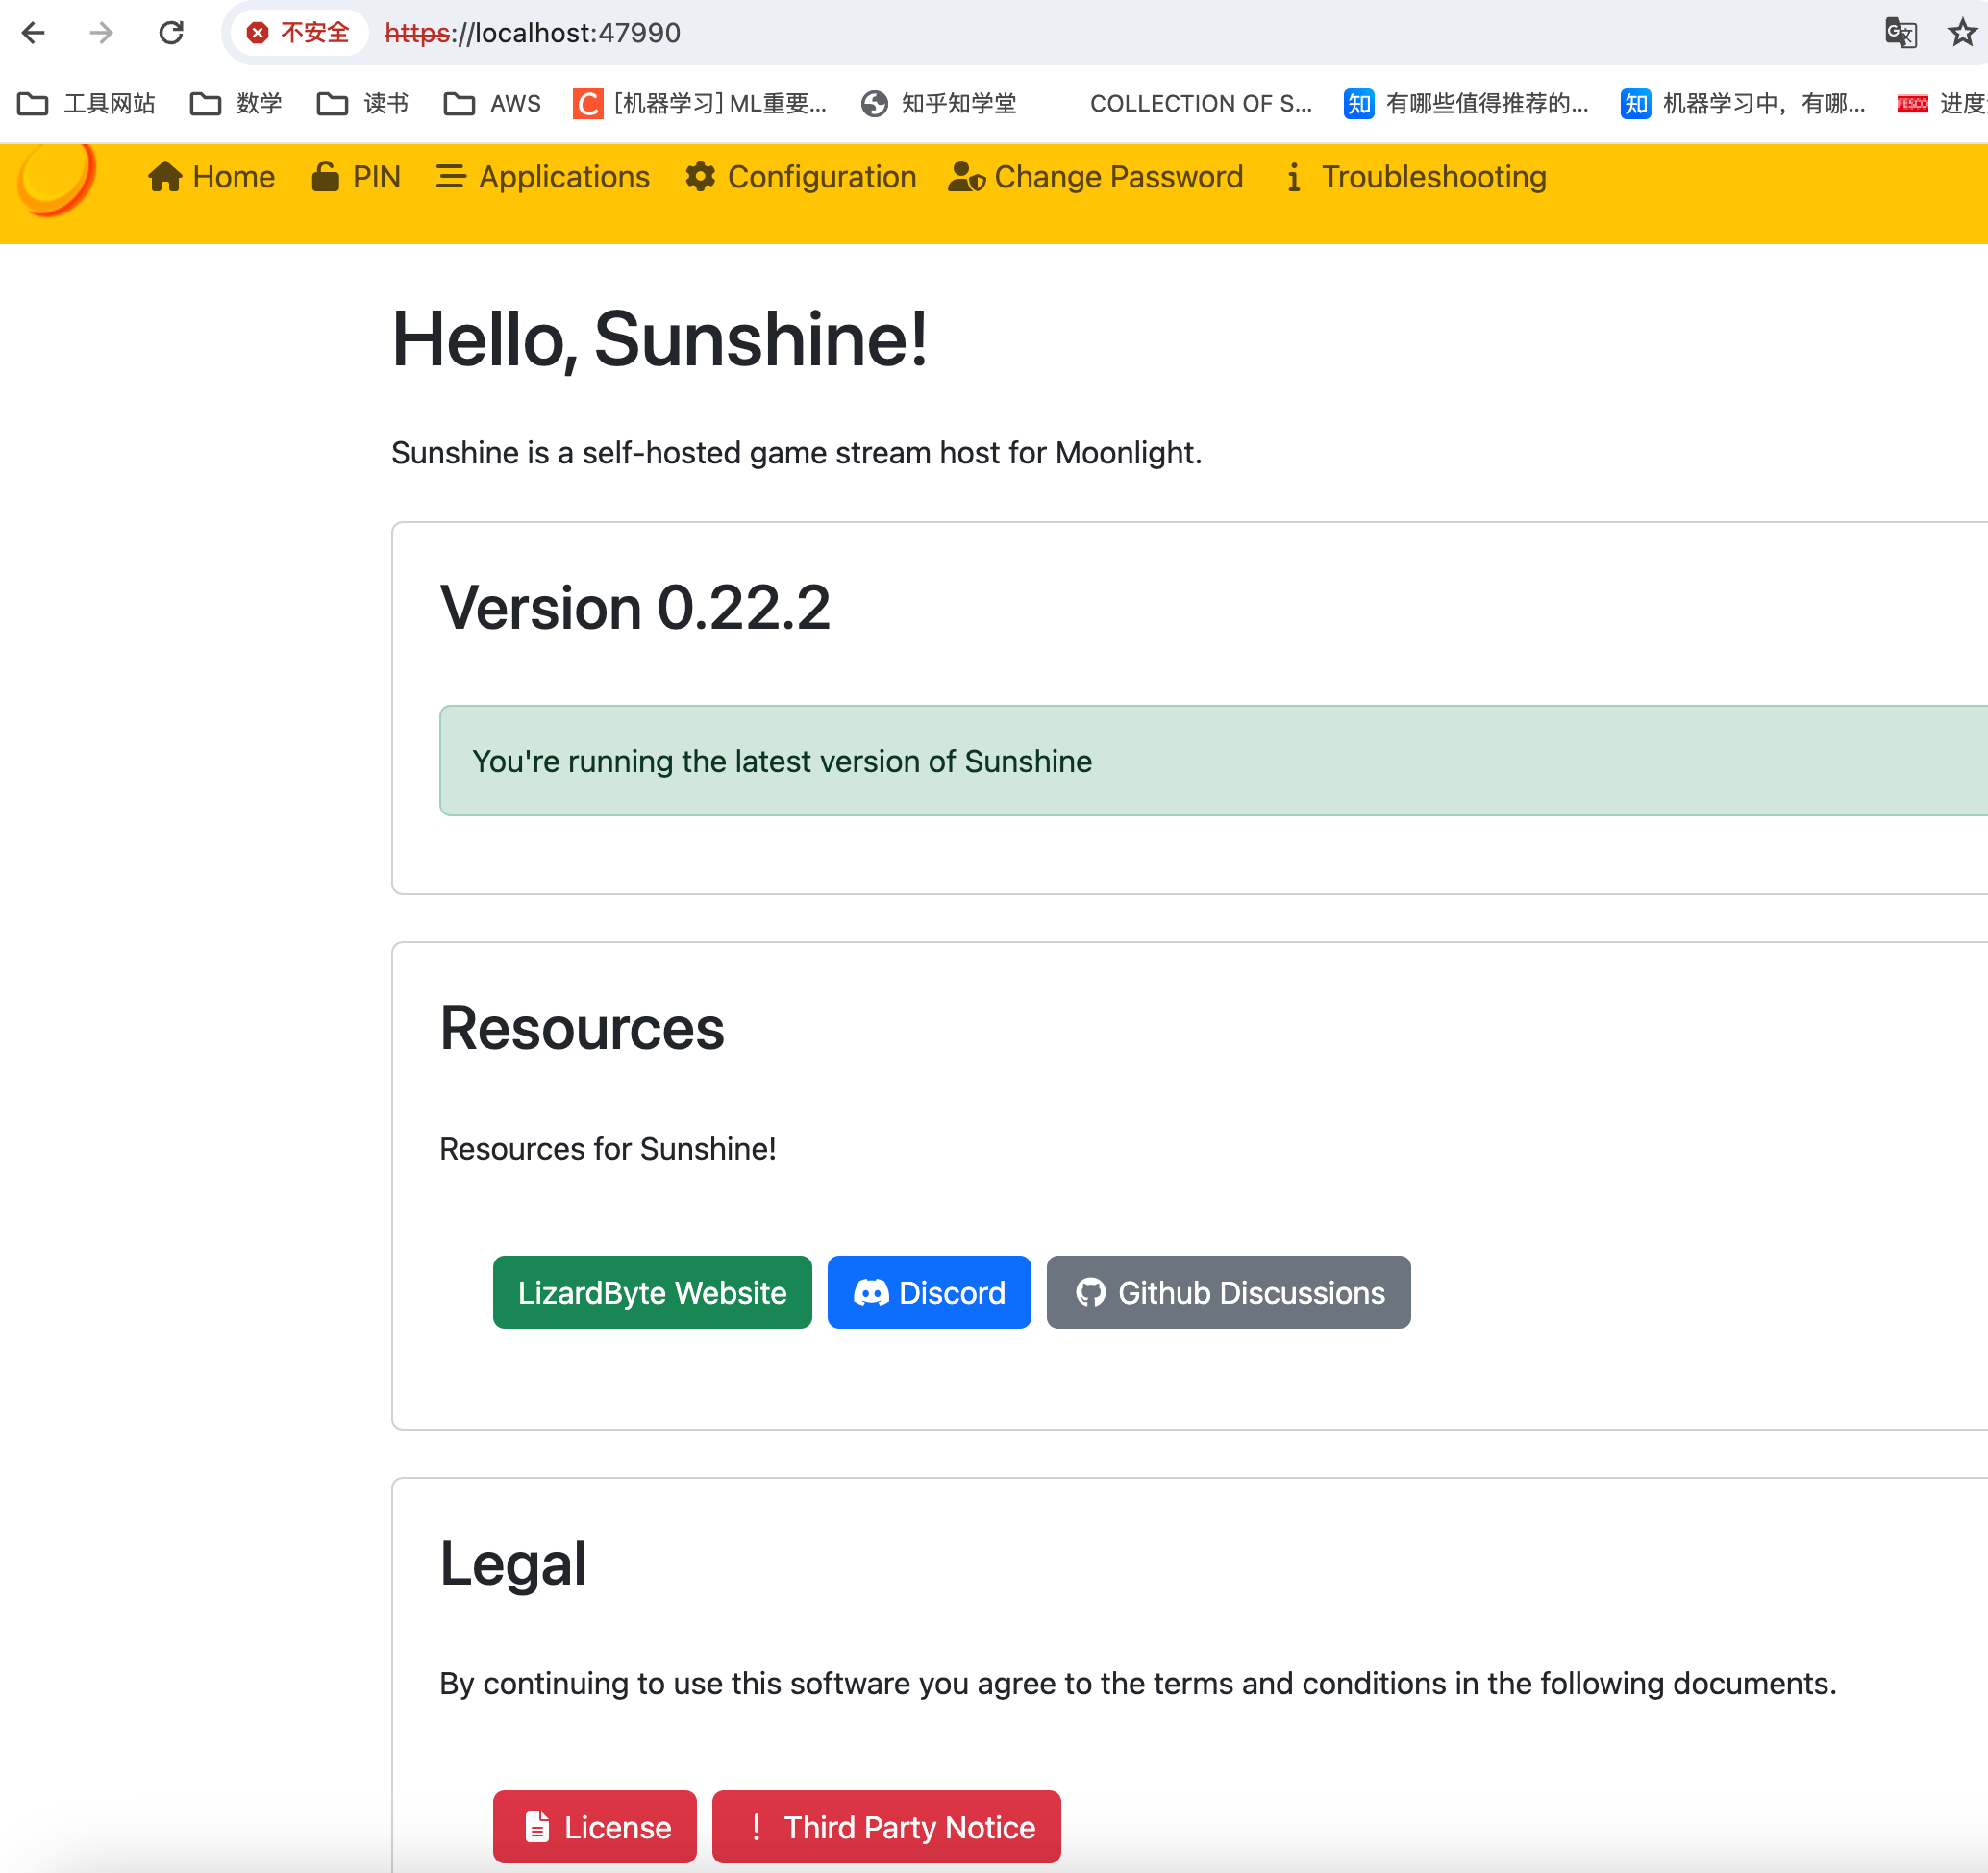View the License document

[x=595, y=1826]
